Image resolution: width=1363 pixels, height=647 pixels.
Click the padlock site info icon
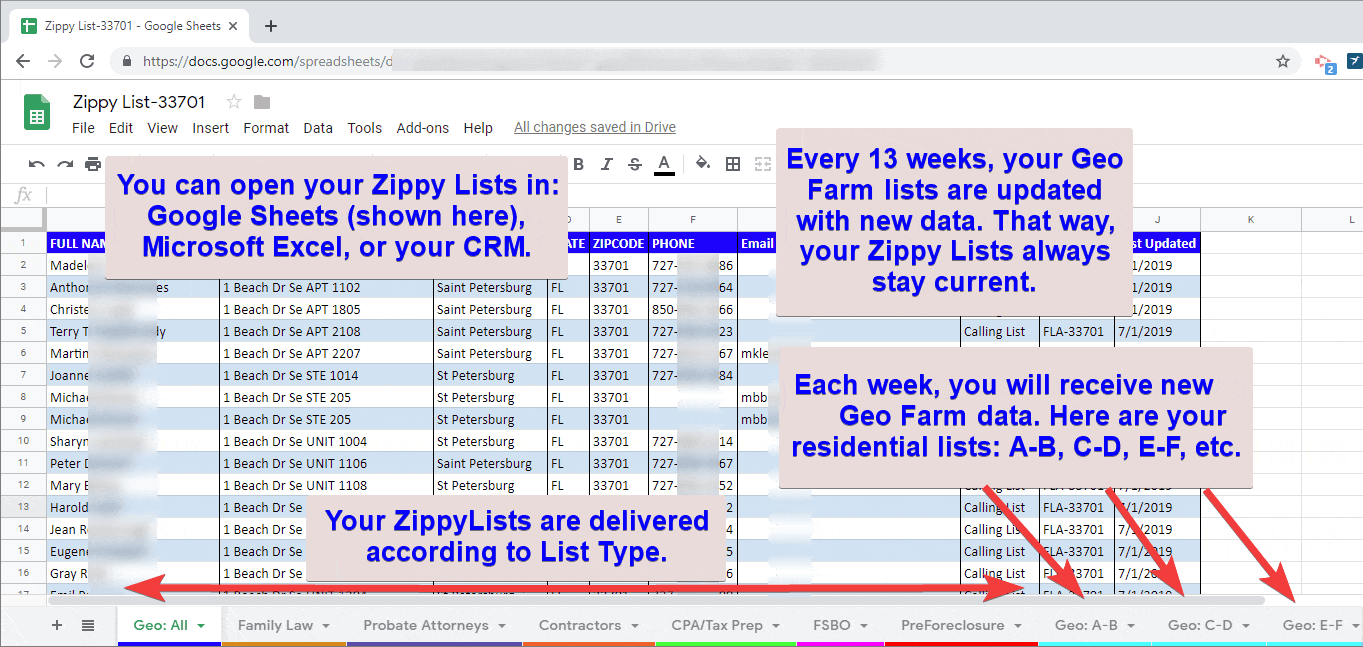[127, 61]
